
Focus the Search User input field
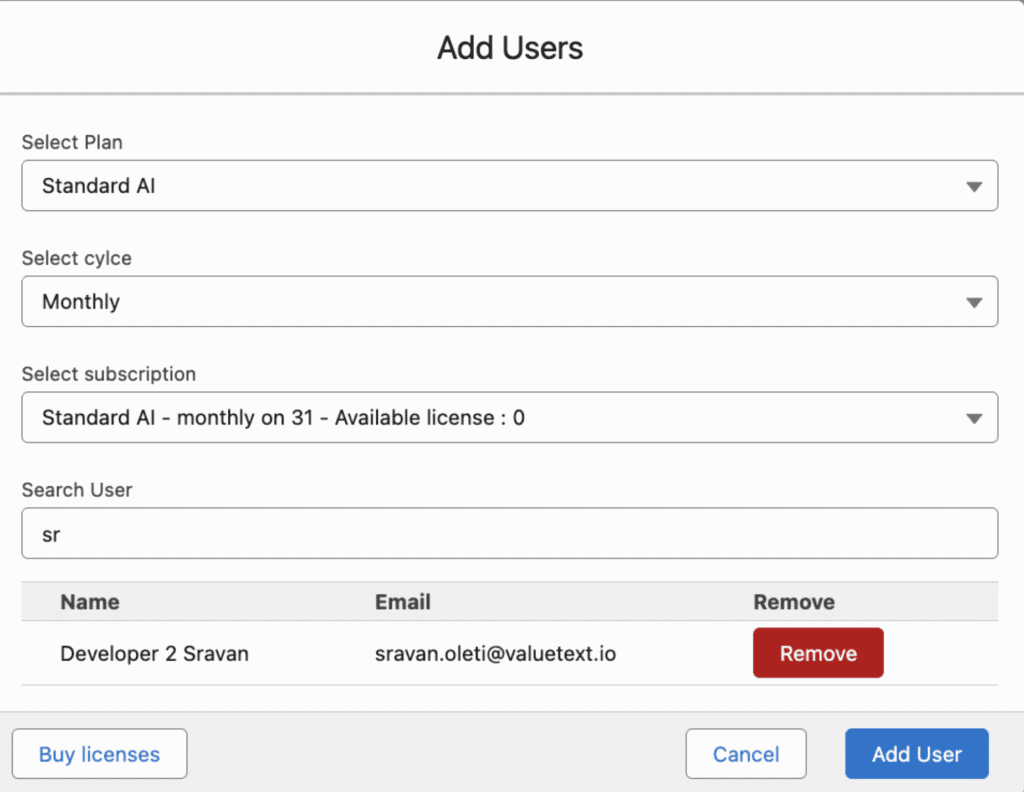[509, 534]
